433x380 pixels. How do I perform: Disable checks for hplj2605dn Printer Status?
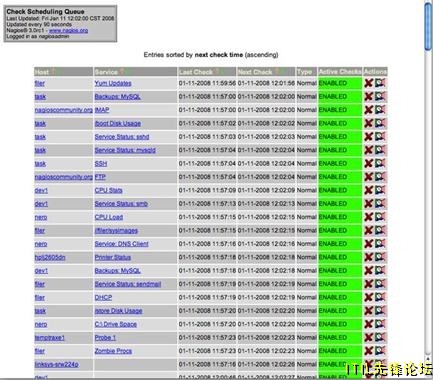368,257
